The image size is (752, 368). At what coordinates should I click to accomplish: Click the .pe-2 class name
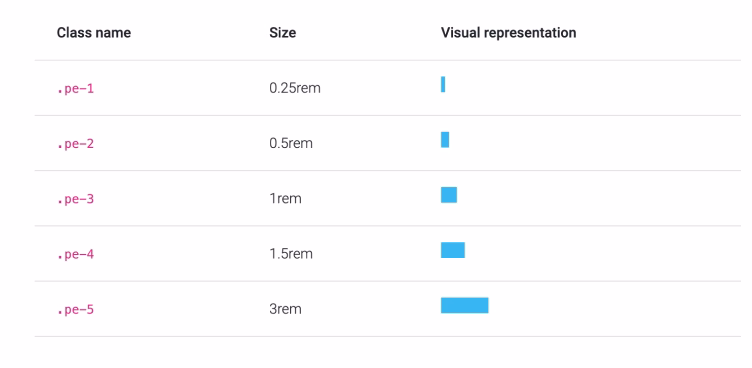pos(75,144)
